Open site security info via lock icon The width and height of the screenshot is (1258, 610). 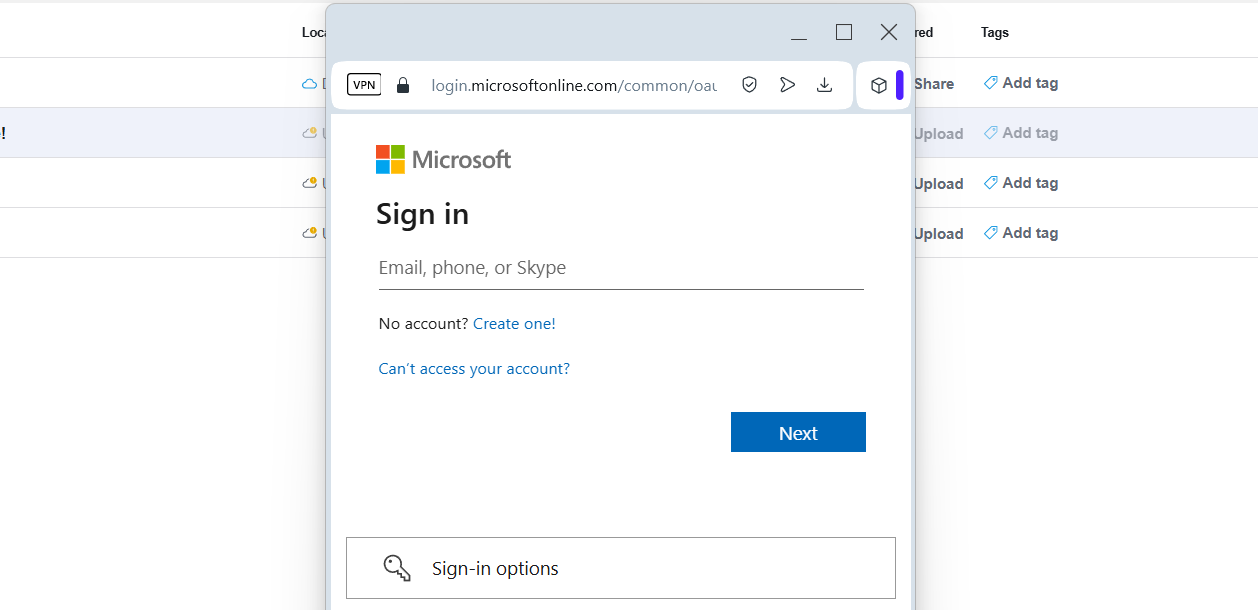point(403,85)
